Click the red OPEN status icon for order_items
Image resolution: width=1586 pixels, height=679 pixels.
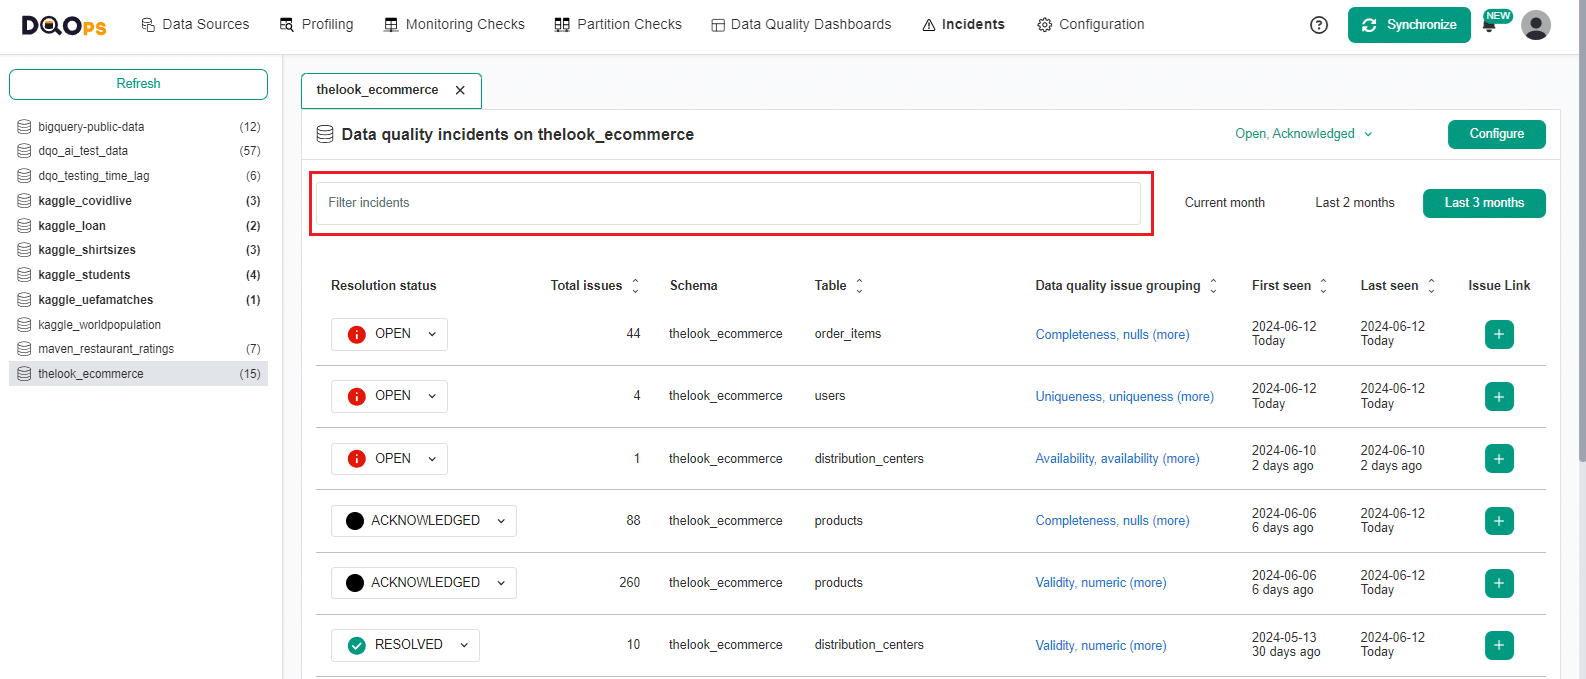(356, 334)
